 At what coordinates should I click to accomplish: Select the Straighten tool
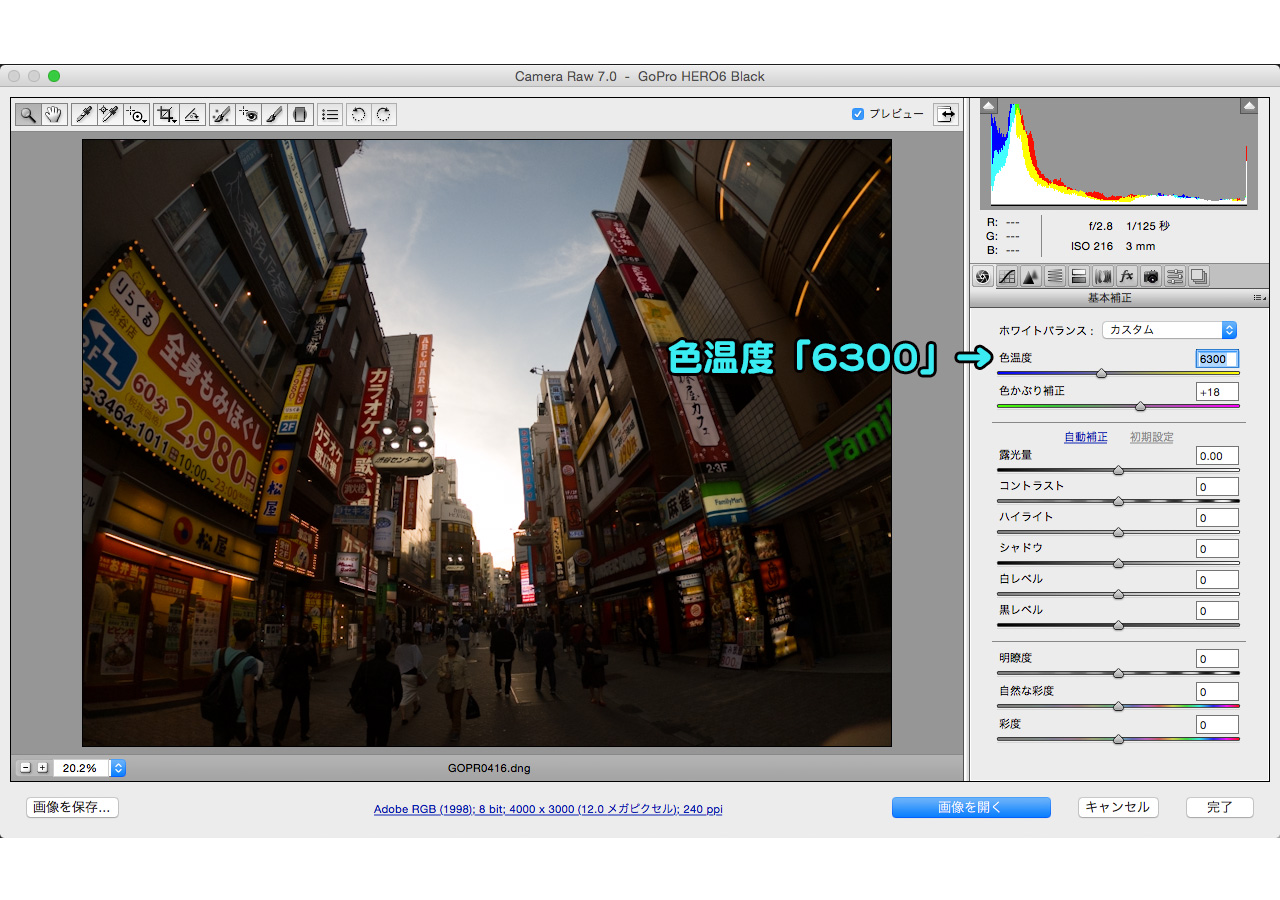tap(193, 114)
